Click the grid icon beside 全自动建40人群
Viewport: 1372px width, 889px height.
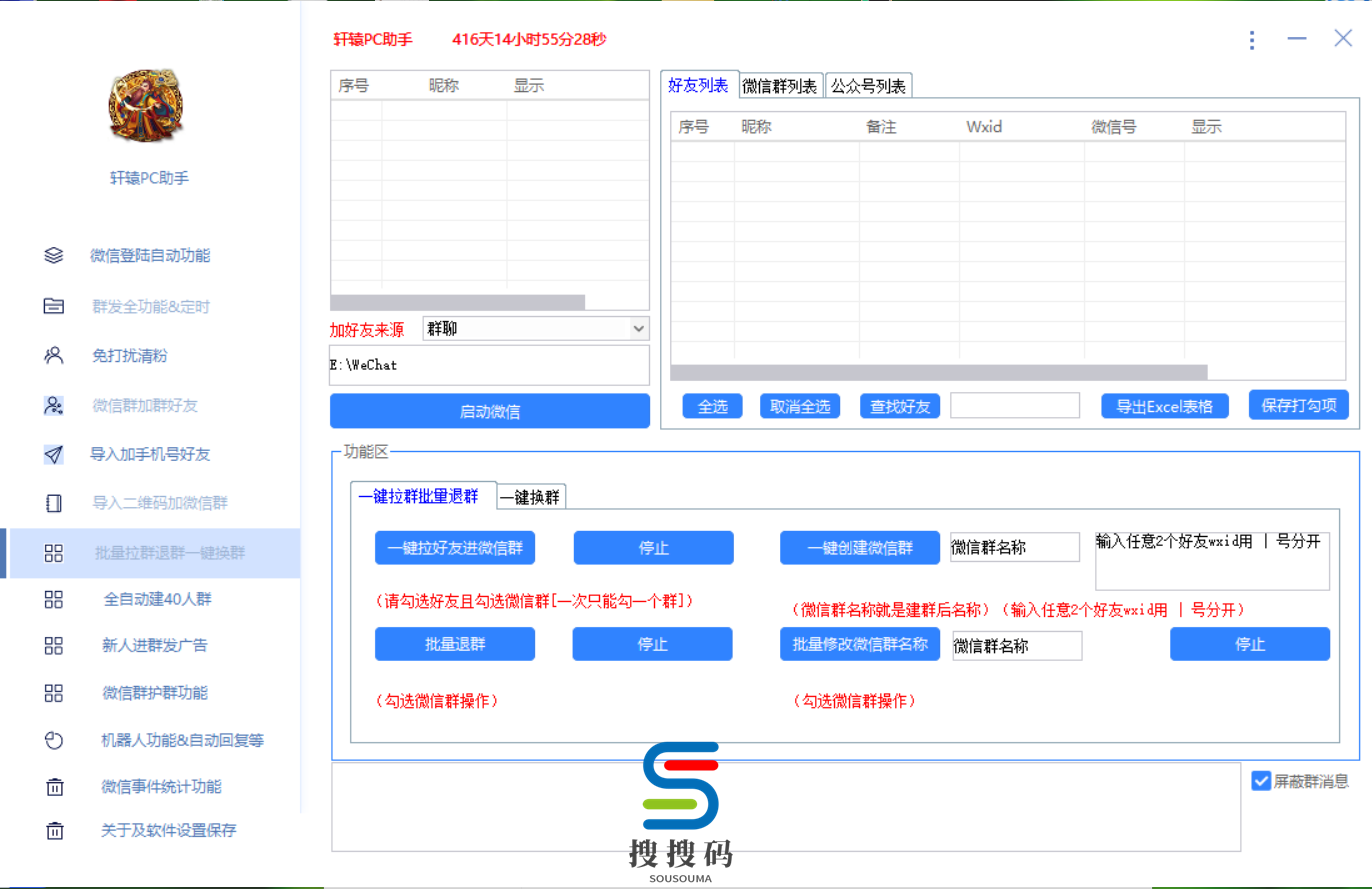(x=54, y=599)
